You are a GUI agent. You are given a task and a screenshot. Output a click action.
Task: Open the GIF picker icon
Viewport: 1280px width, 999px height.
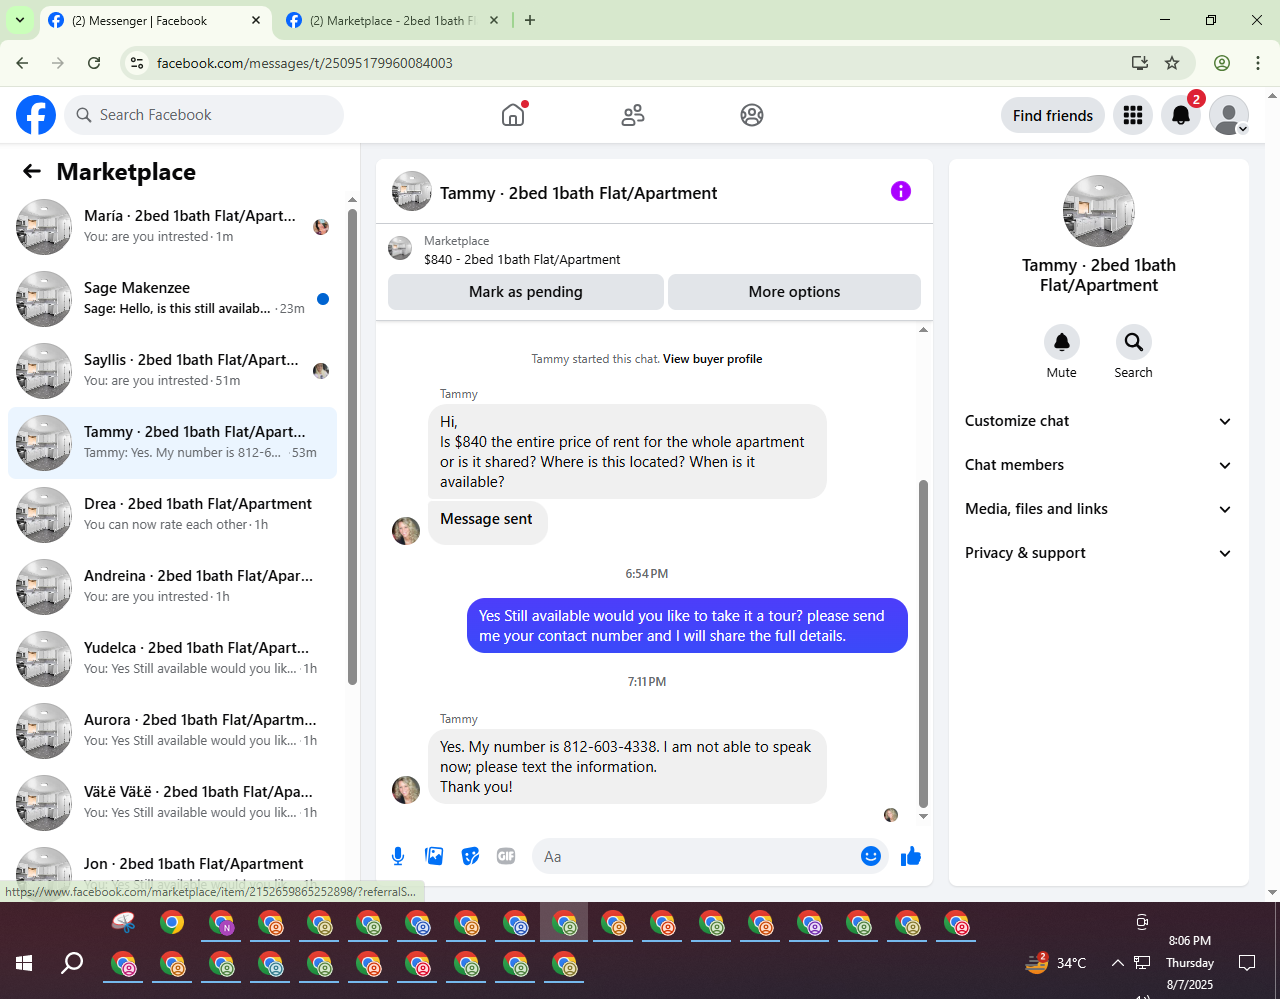point(506,856)
